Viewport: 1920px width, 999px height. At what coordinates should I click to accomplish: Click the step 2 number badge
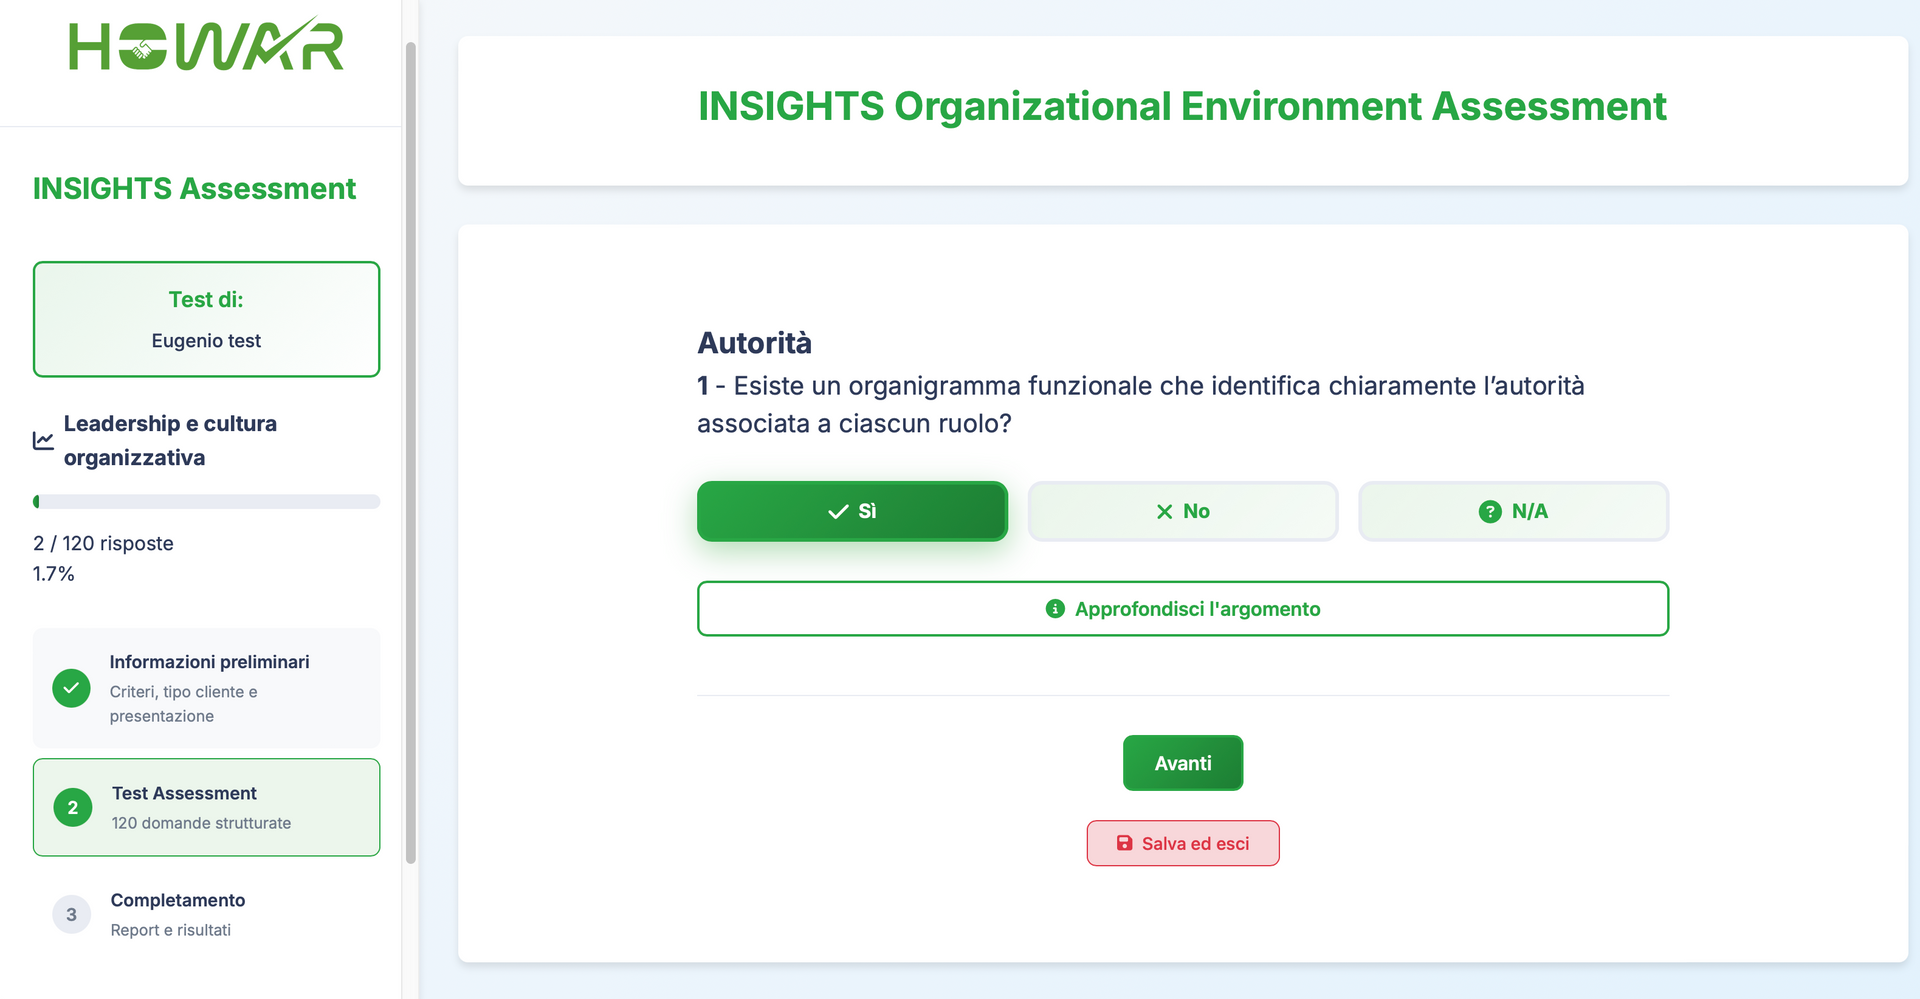pos(72,807)
